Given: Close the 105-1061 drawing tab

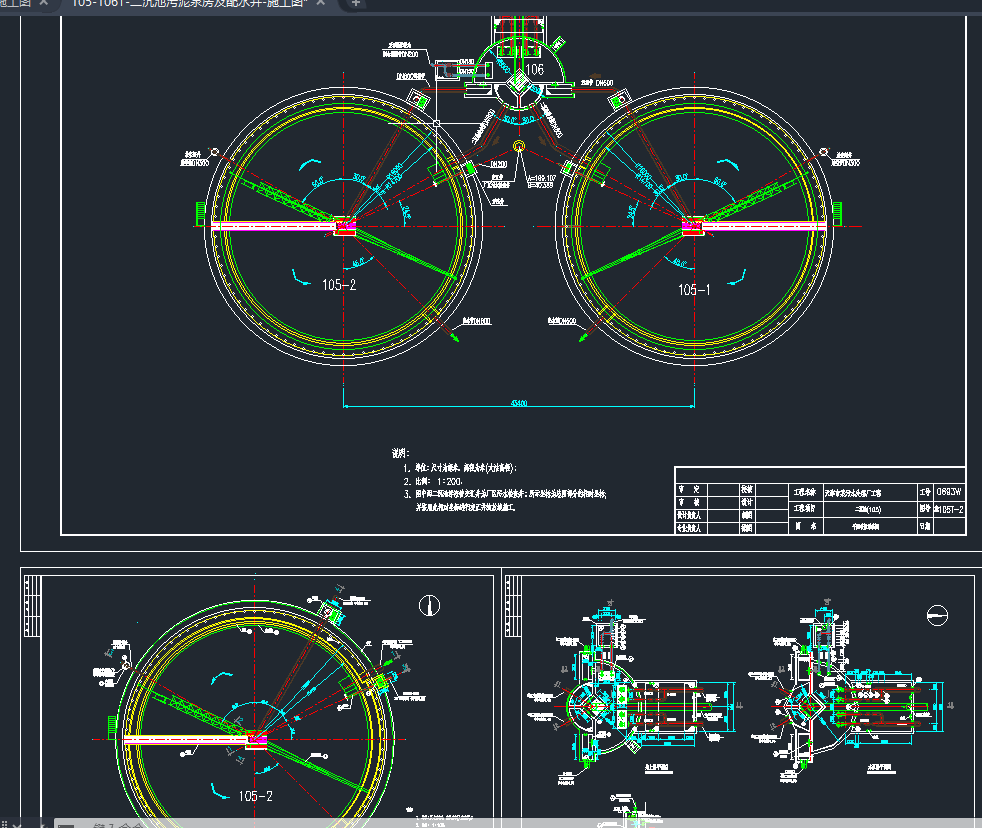Looking at the screenshot, I should (321, 3).
